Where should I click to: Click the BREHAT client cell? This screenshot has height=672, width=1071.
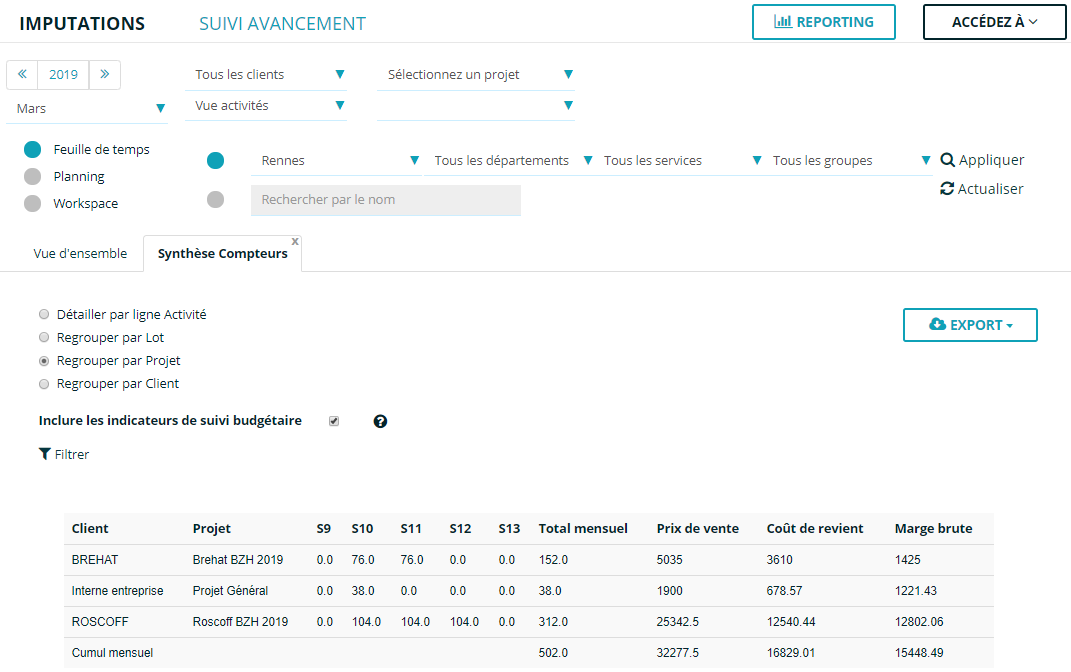click(x=95, y=560)
